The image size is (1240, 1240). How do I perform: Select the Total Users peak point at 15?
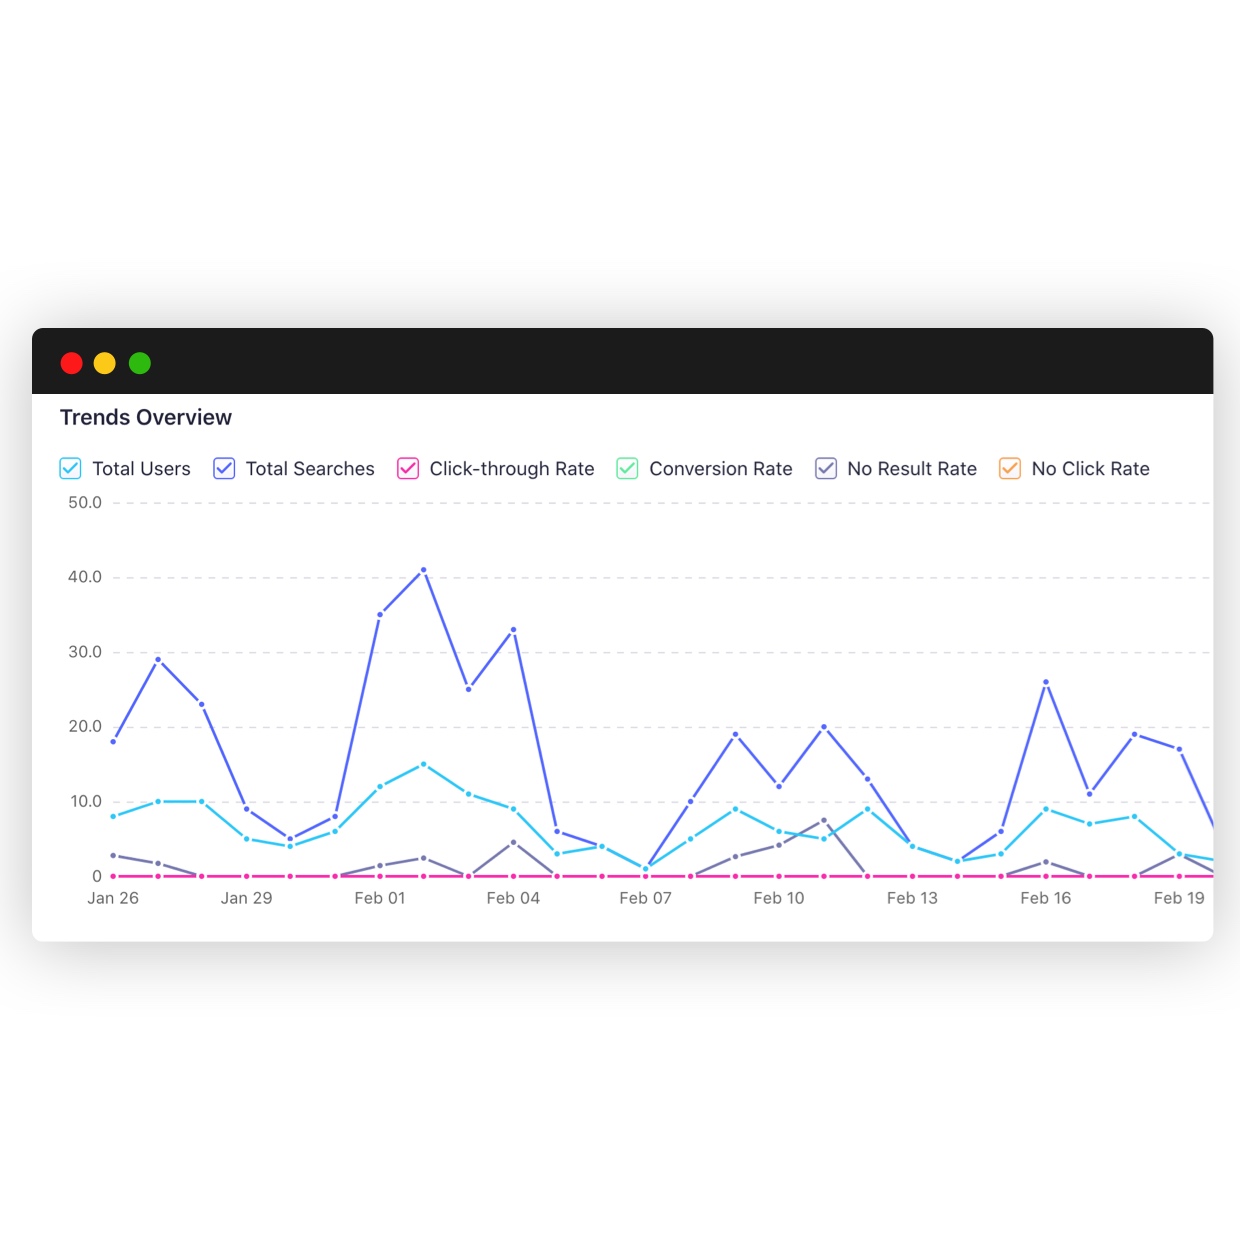coord(424,764)
